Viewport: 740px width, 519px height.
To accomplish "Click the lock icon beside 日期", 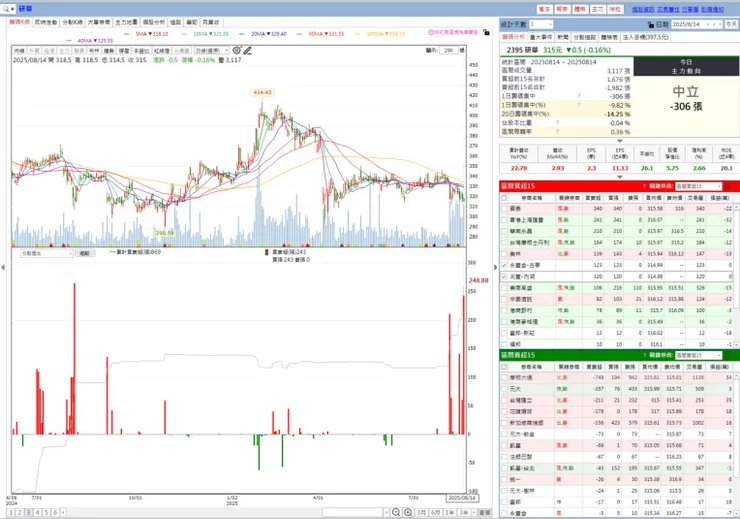I will 651,25.
